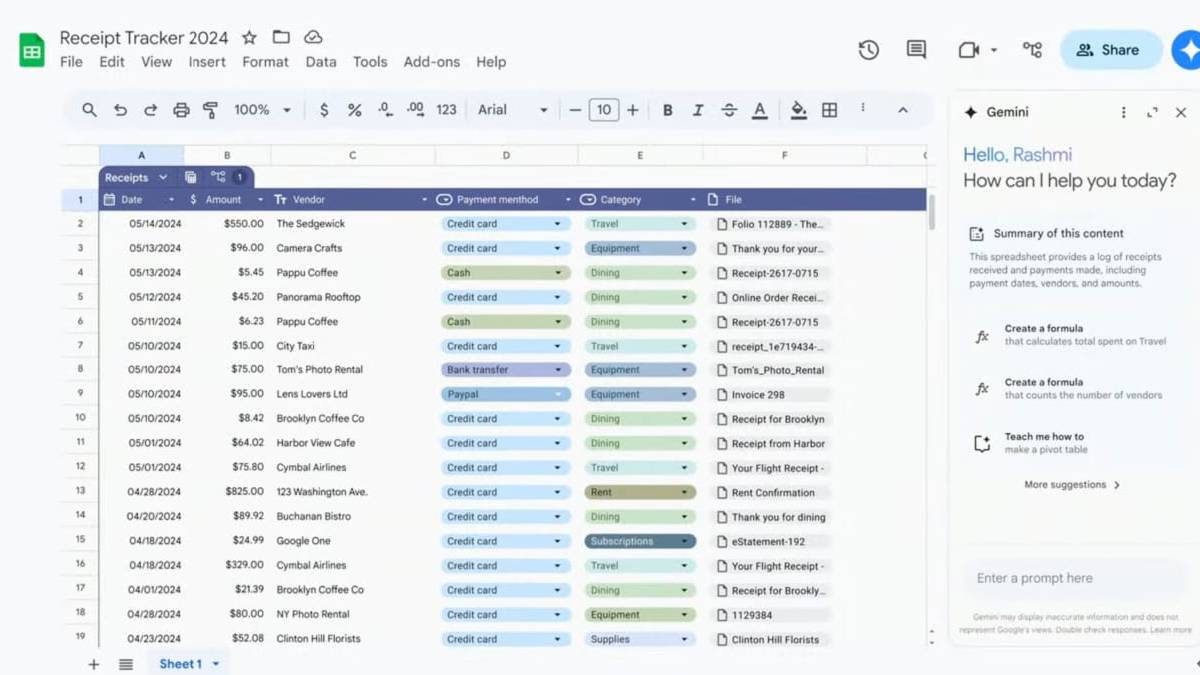Click the Google Sheets home logo
Viewport: 1200px width, 675px height.
point(32,50)
